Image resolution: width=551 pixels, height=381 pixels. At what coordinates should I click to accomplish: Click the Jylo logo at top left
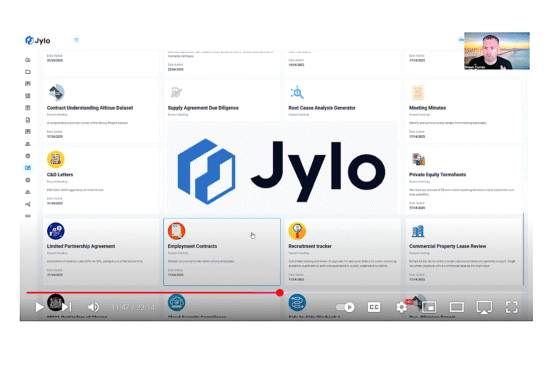click(38, 40)
